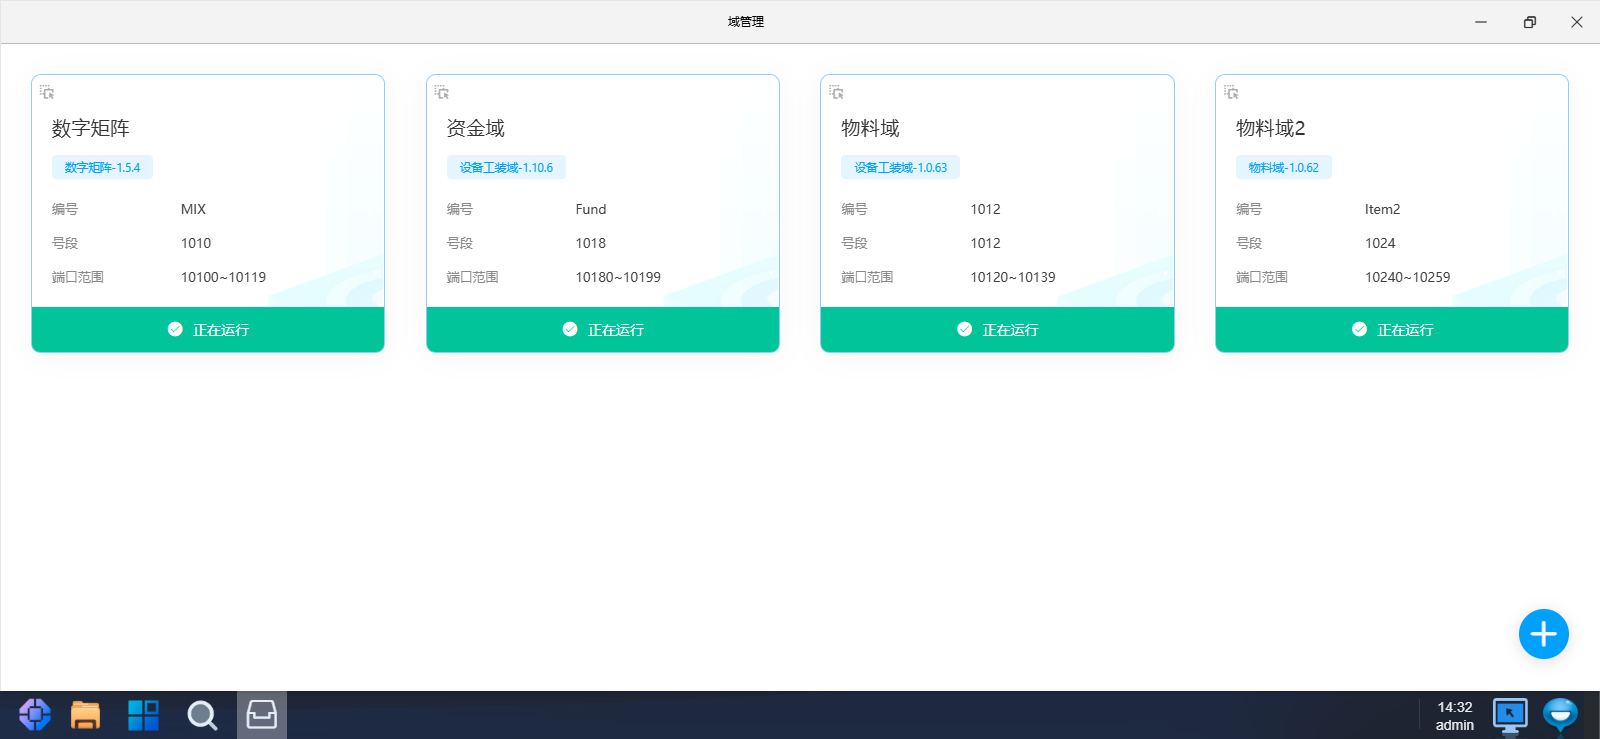
Task: Click the Fund code value
Action: pos(591,209)
